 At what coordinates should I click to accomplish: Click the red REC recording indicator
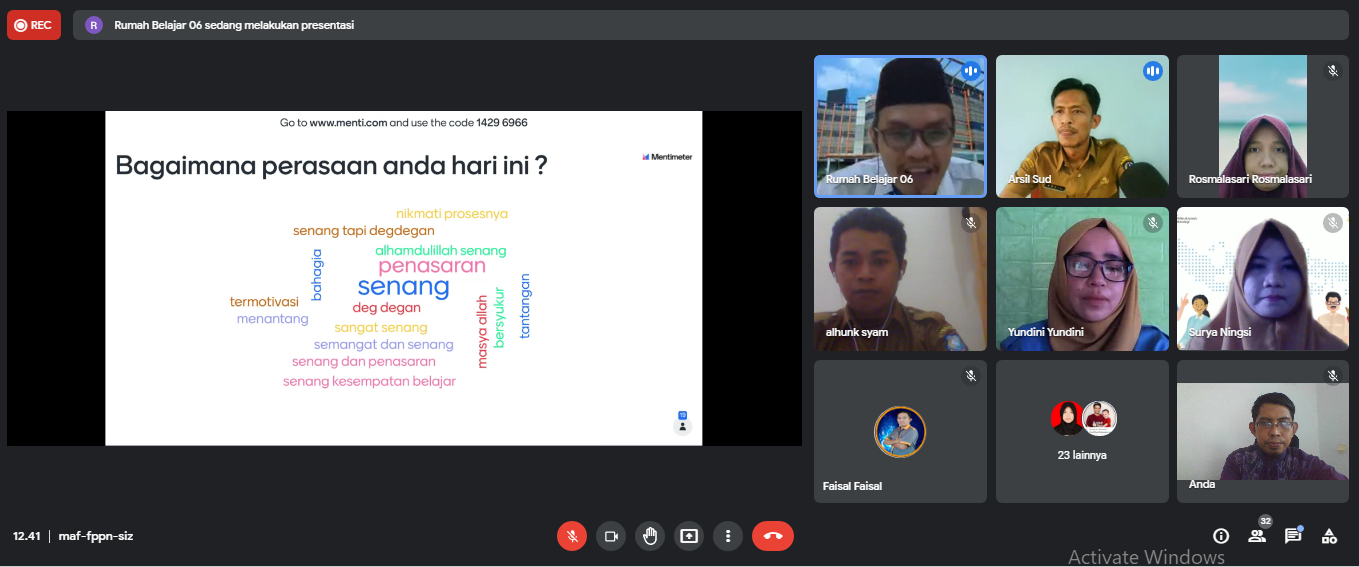pos(34,25)
